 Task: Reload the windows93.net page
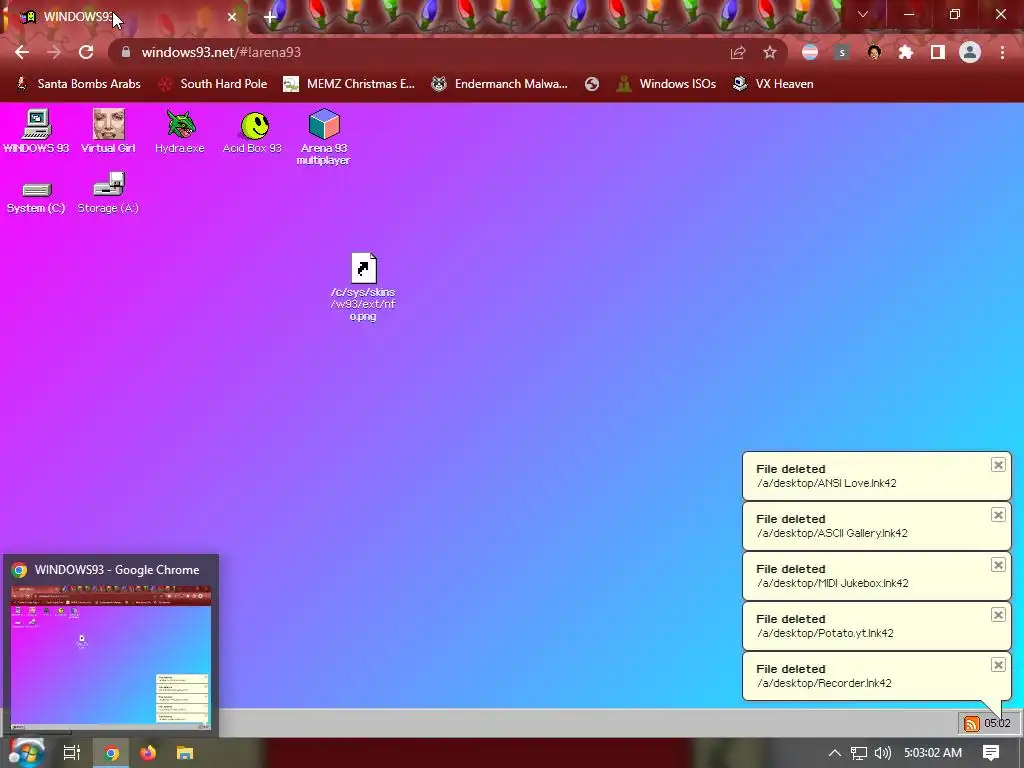tap(86, 52)
